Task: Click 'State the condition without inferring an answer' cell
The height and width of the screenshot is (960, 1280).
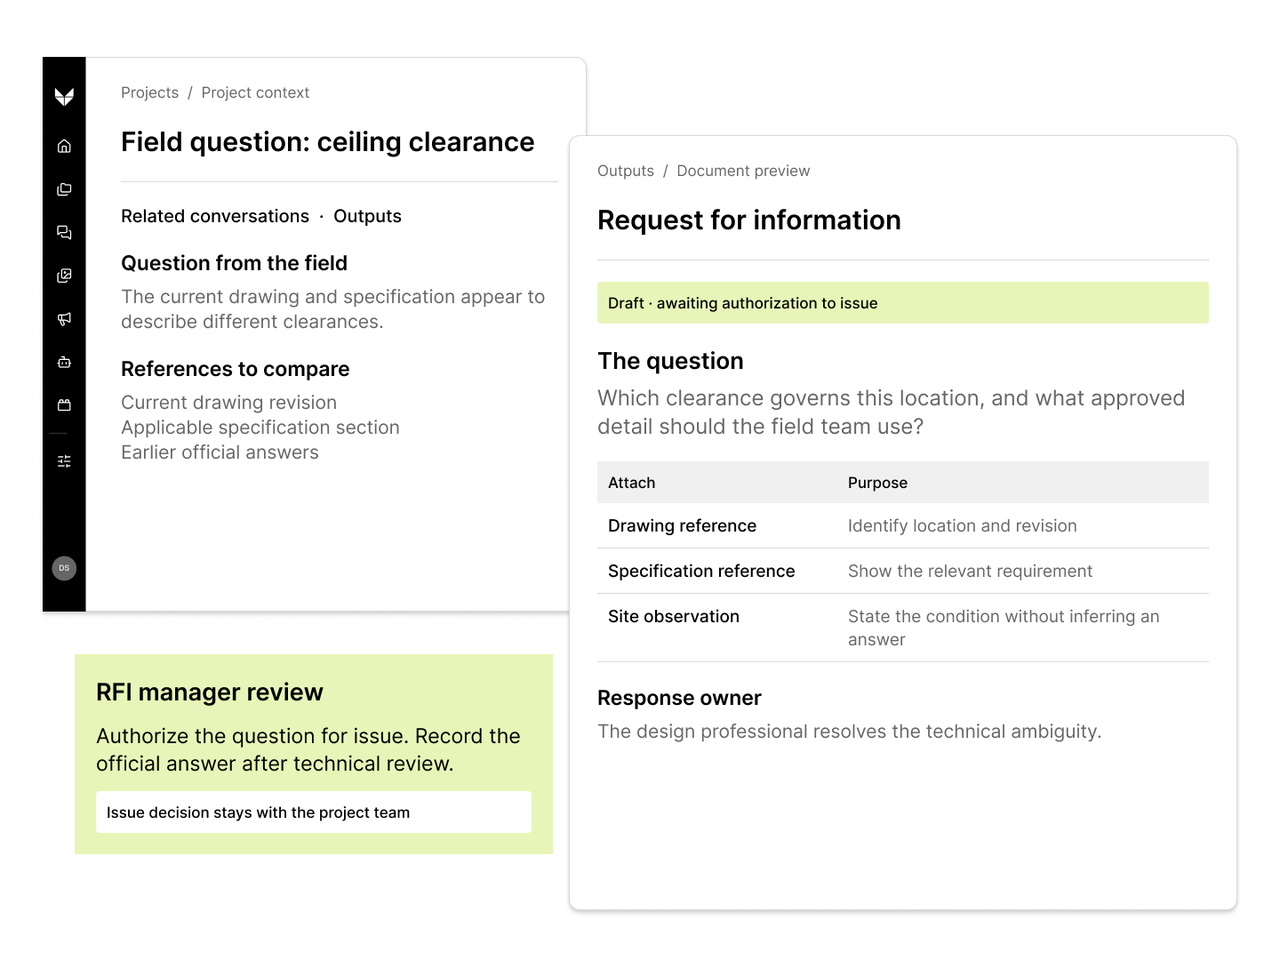Action: click(1004, 628)
